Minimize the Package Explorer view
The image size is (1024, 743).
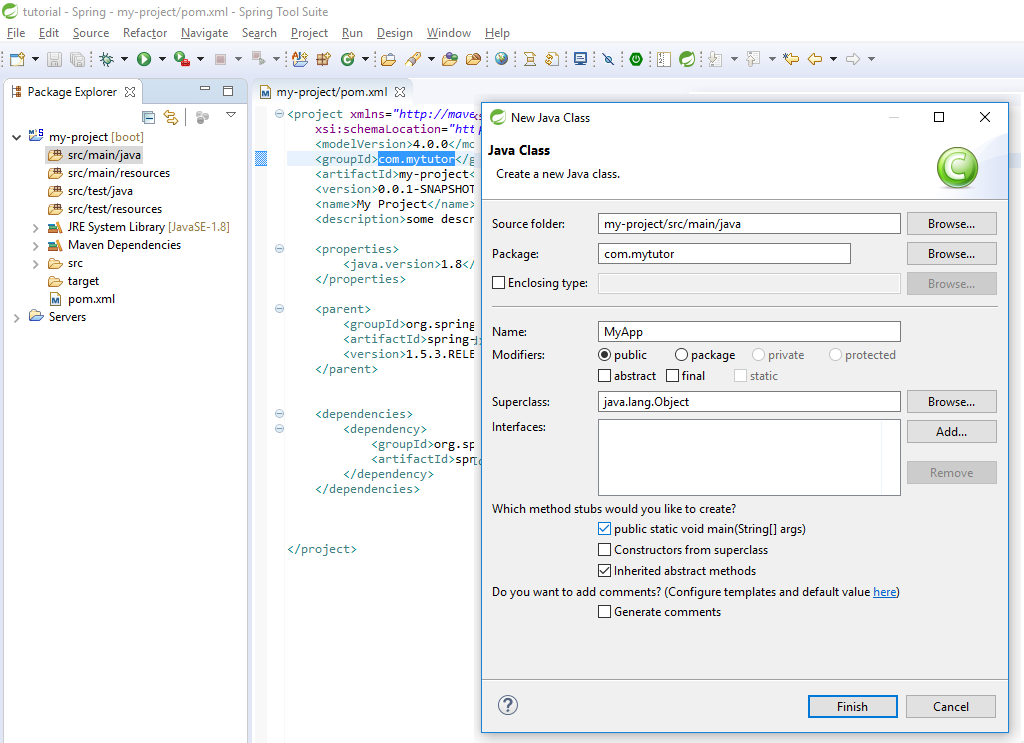click(205, 89)
